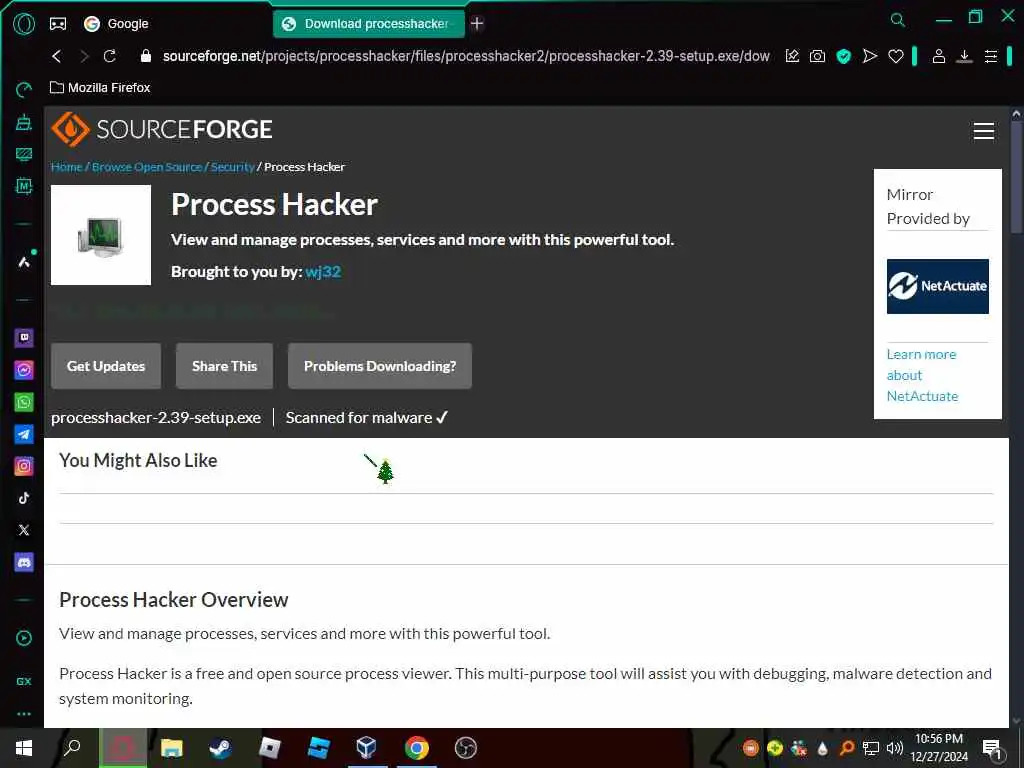Open Windows taskbar search
The height and width of the screenshot is (768, 1024).
click(72, 748)
